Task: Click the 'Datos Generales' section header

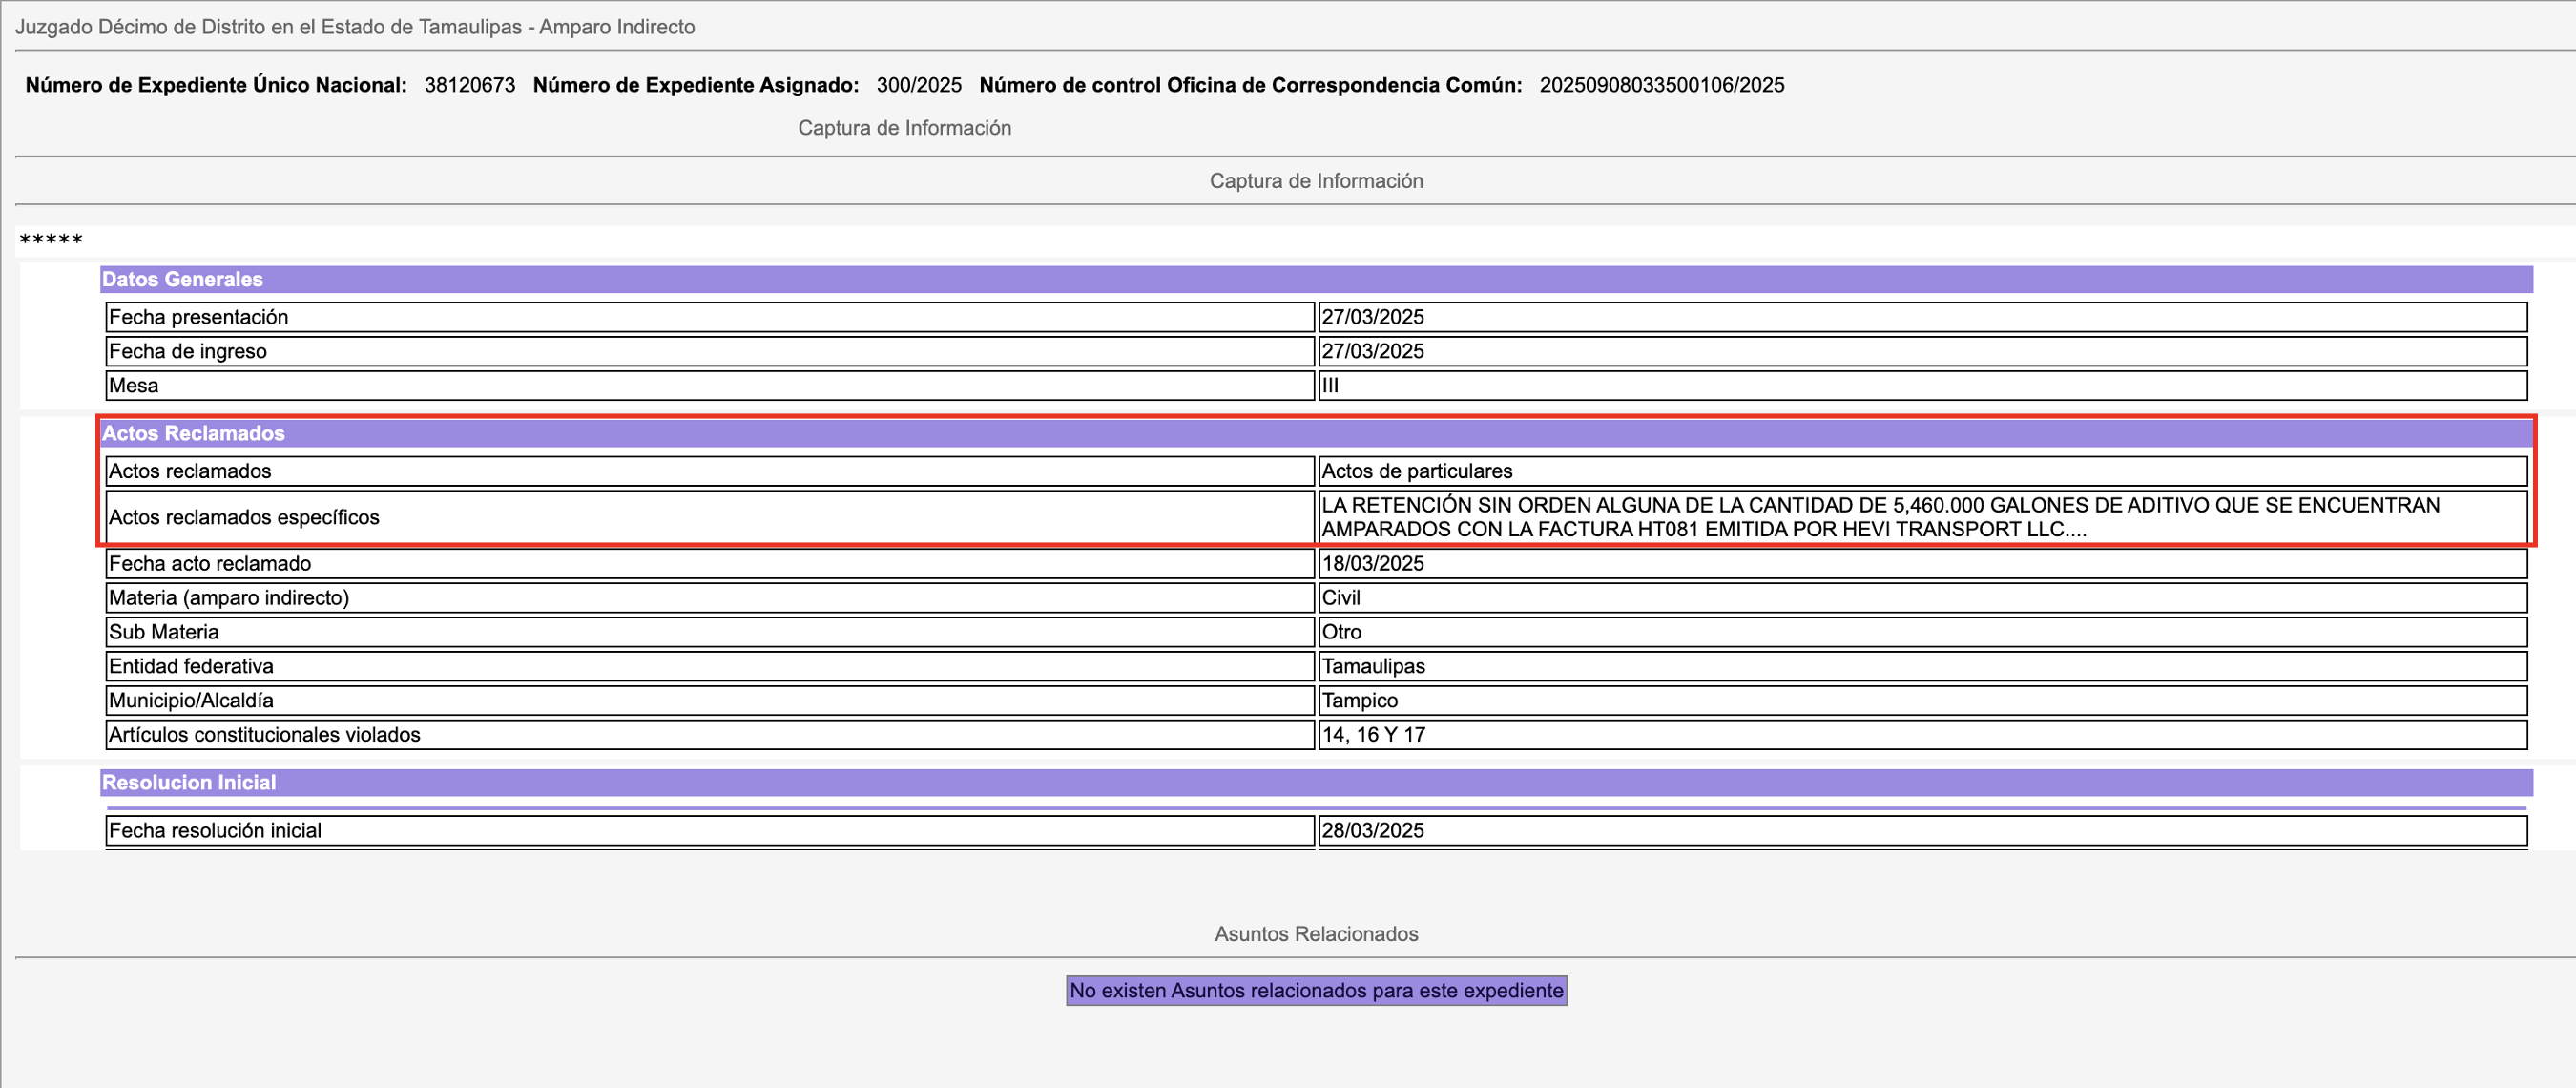Action: click(1316, 279)
